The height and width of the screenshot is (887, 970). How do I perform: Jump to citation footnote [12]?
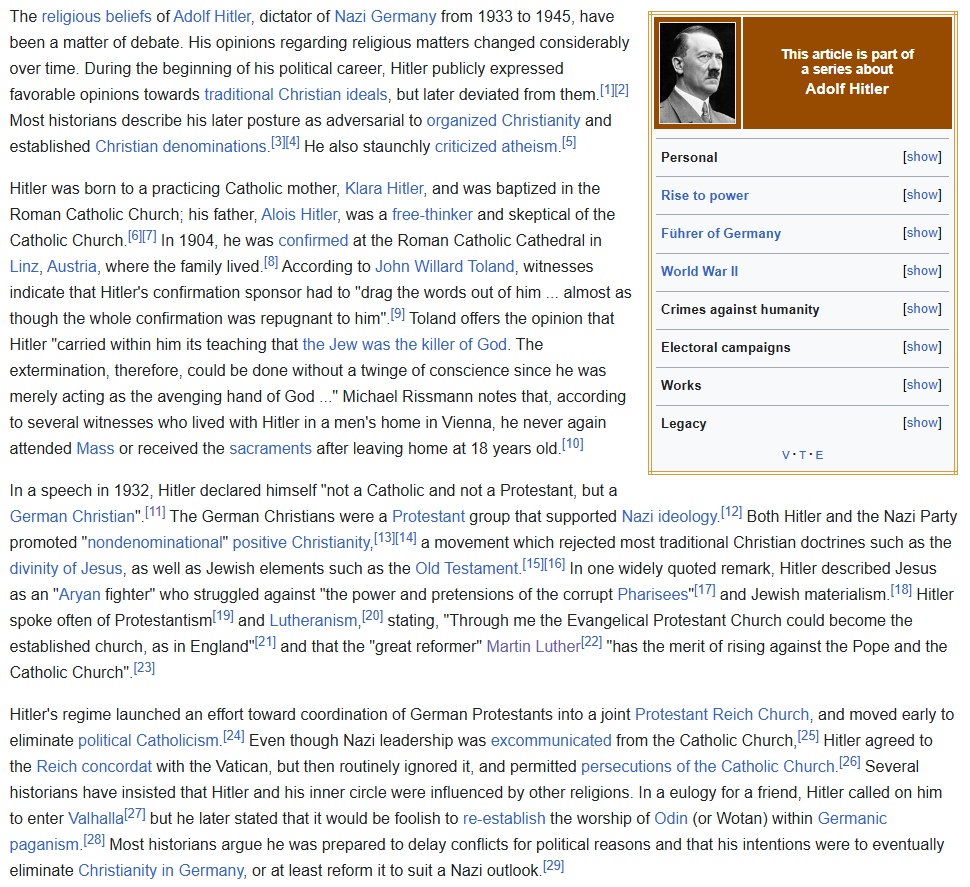(731, 512)
